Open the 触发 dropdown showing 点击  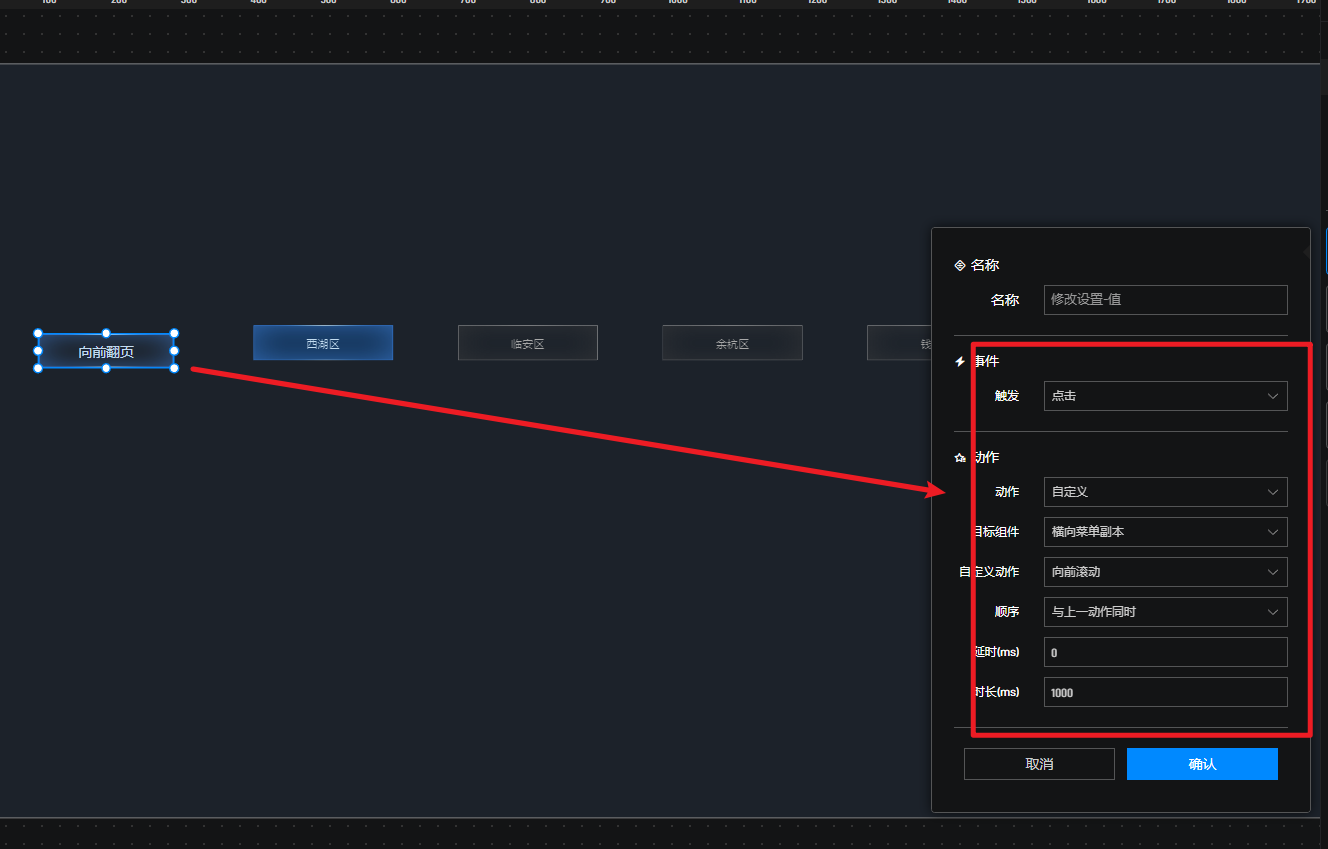pos(1165,396)
